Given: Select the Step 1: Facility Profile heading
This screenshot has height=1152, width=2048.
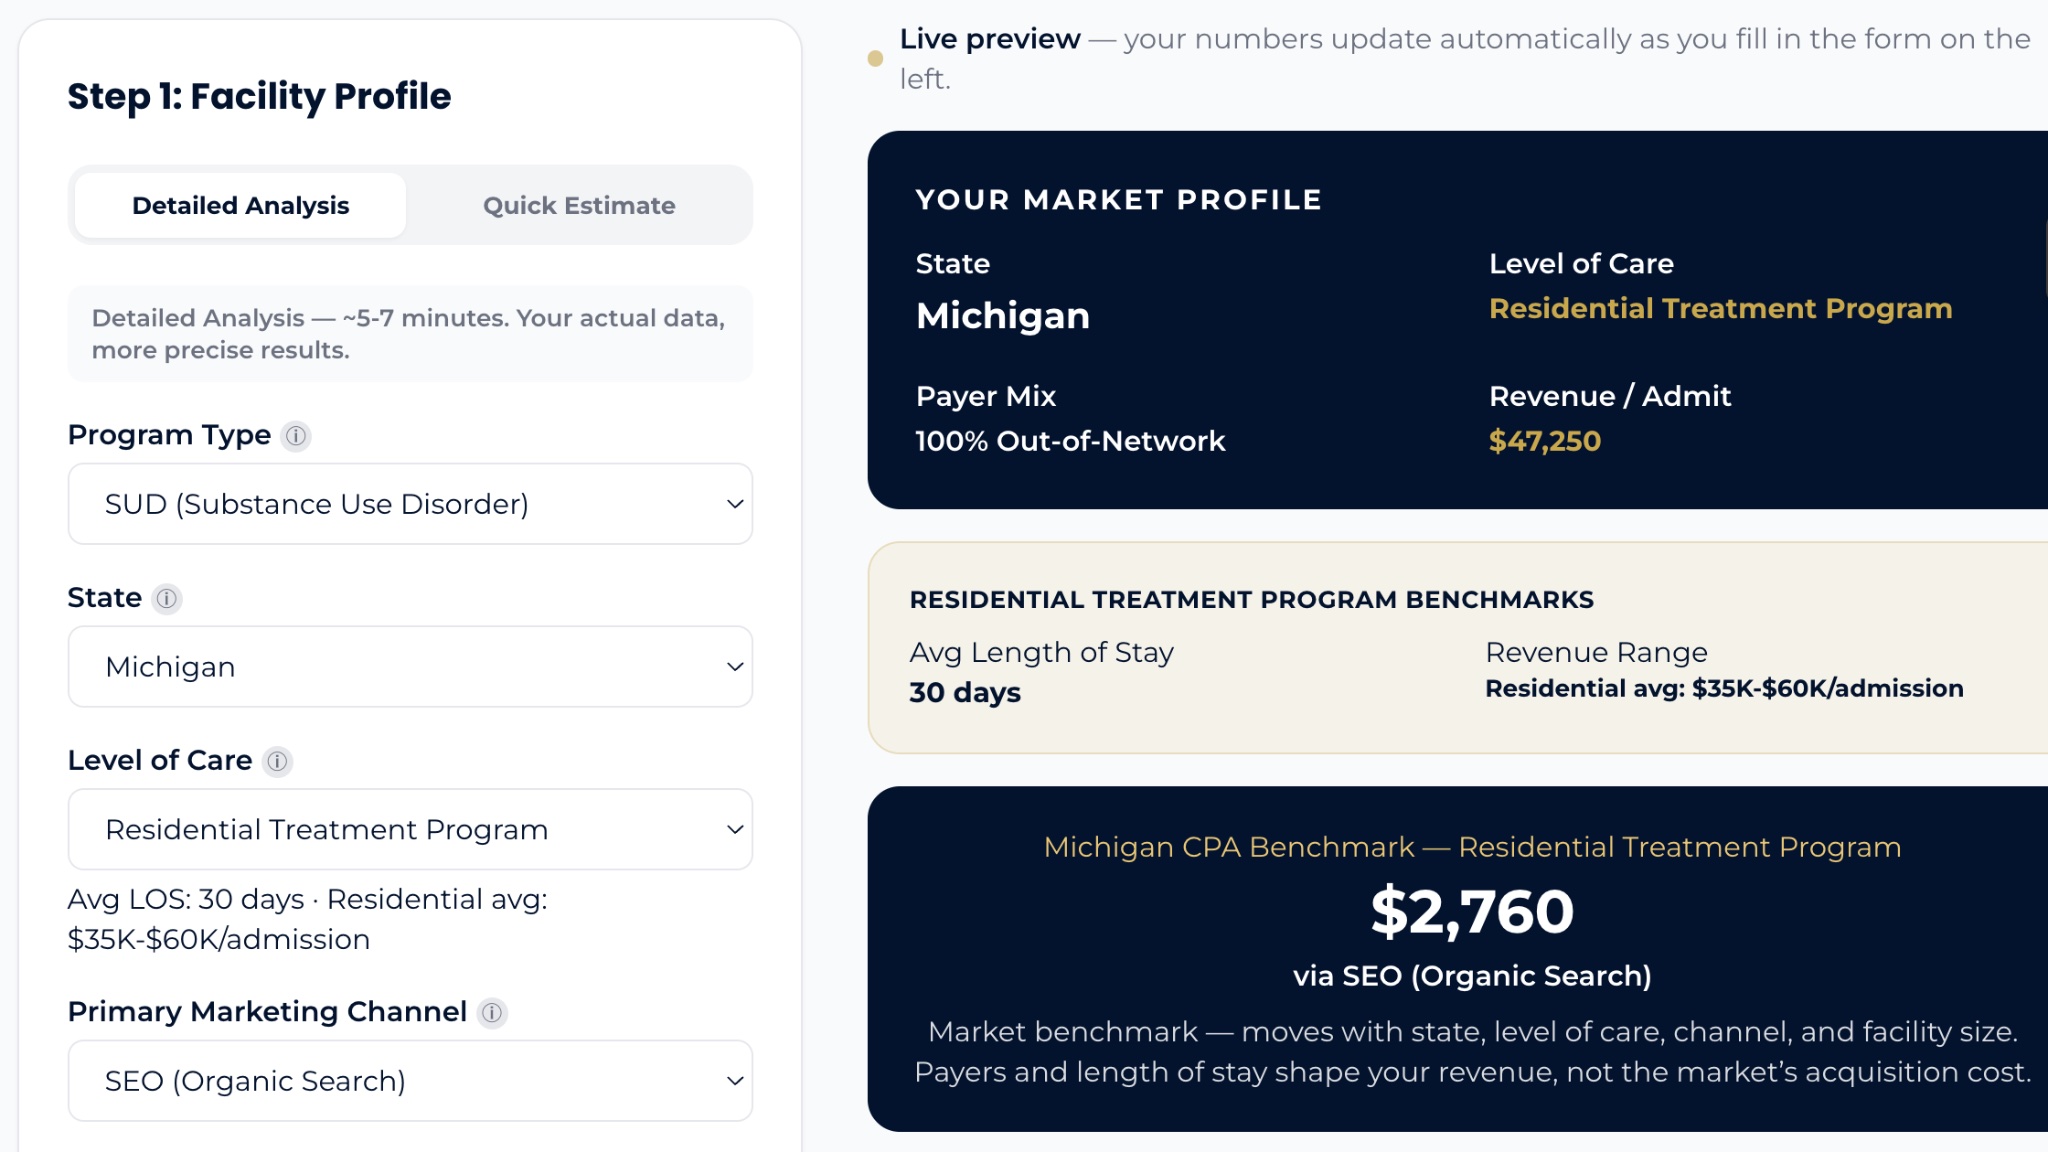Looking at the screenshot, I should 259,96.
